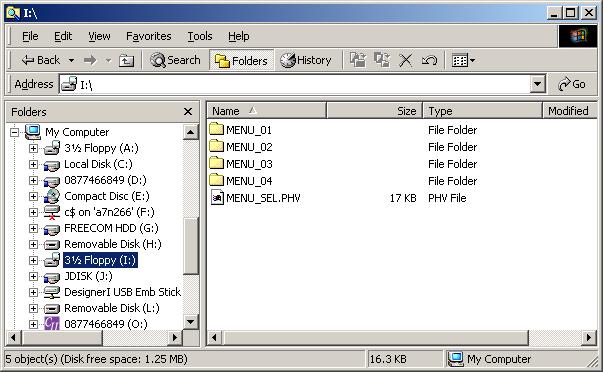
Task: Click the 'PHV File' type cell
Action: [x=447, y=198]
